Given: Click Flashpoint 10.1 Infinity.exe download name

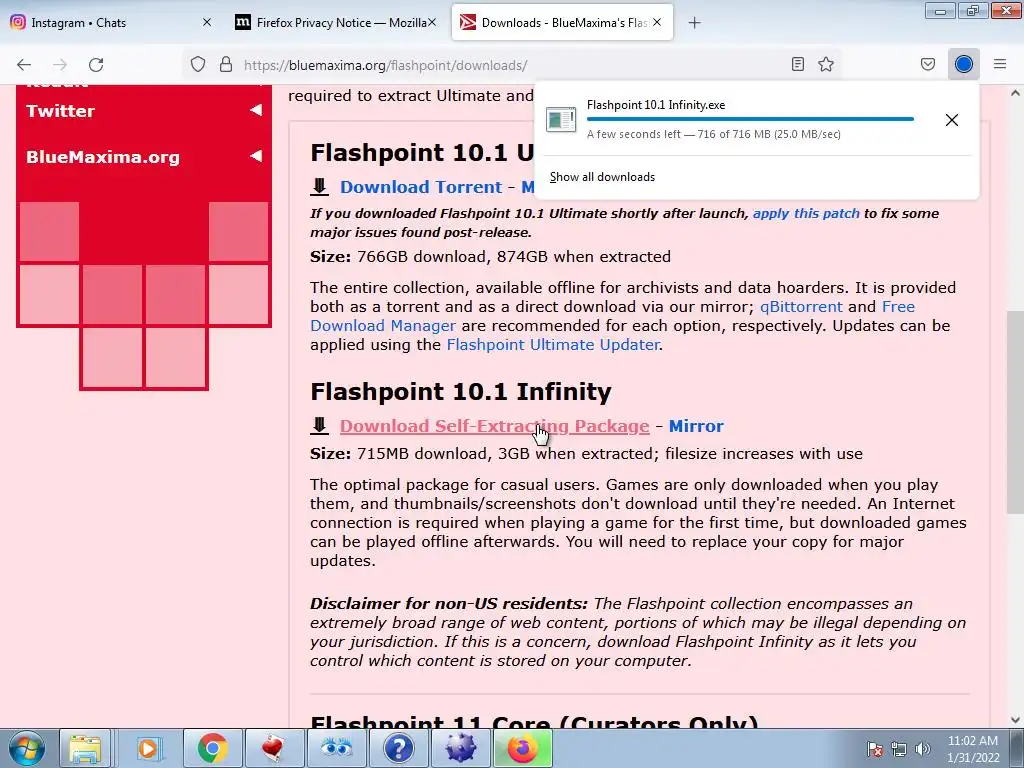Looking at the screenshot, I should (x=656, y=104).
